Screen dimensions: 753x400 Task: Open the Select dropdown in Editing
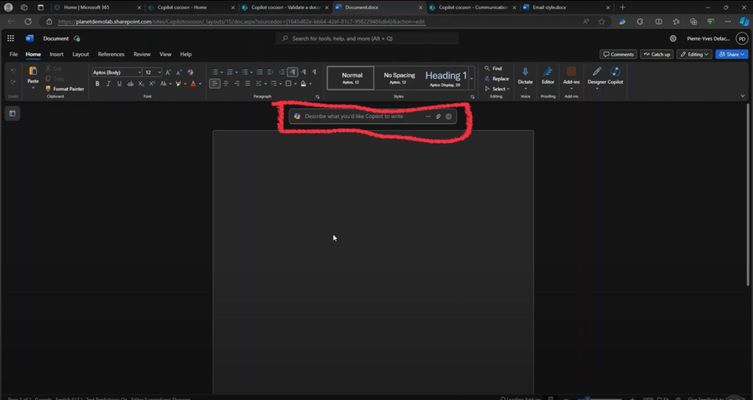click(497, 89)
